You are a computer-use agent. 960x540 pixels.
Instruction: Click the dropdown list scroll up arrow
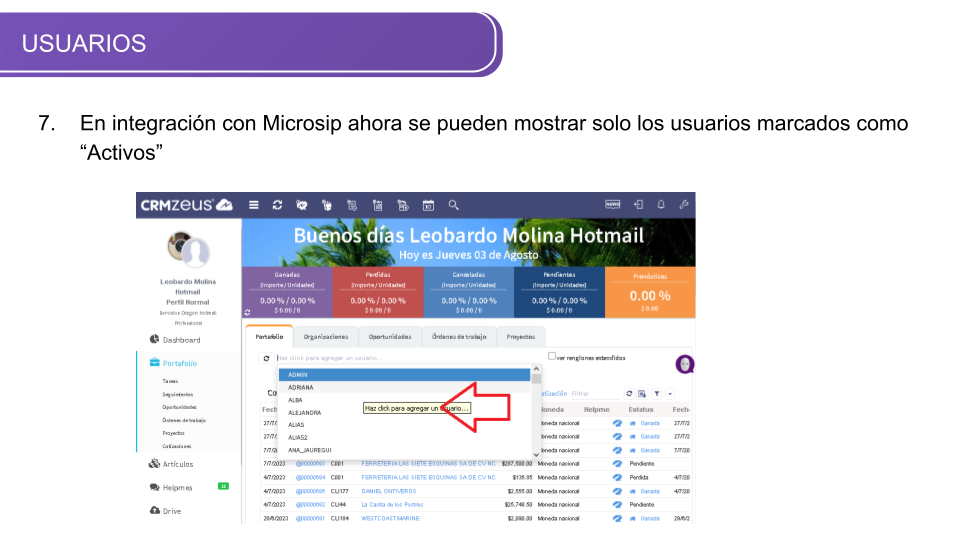[x=536, y=369]
